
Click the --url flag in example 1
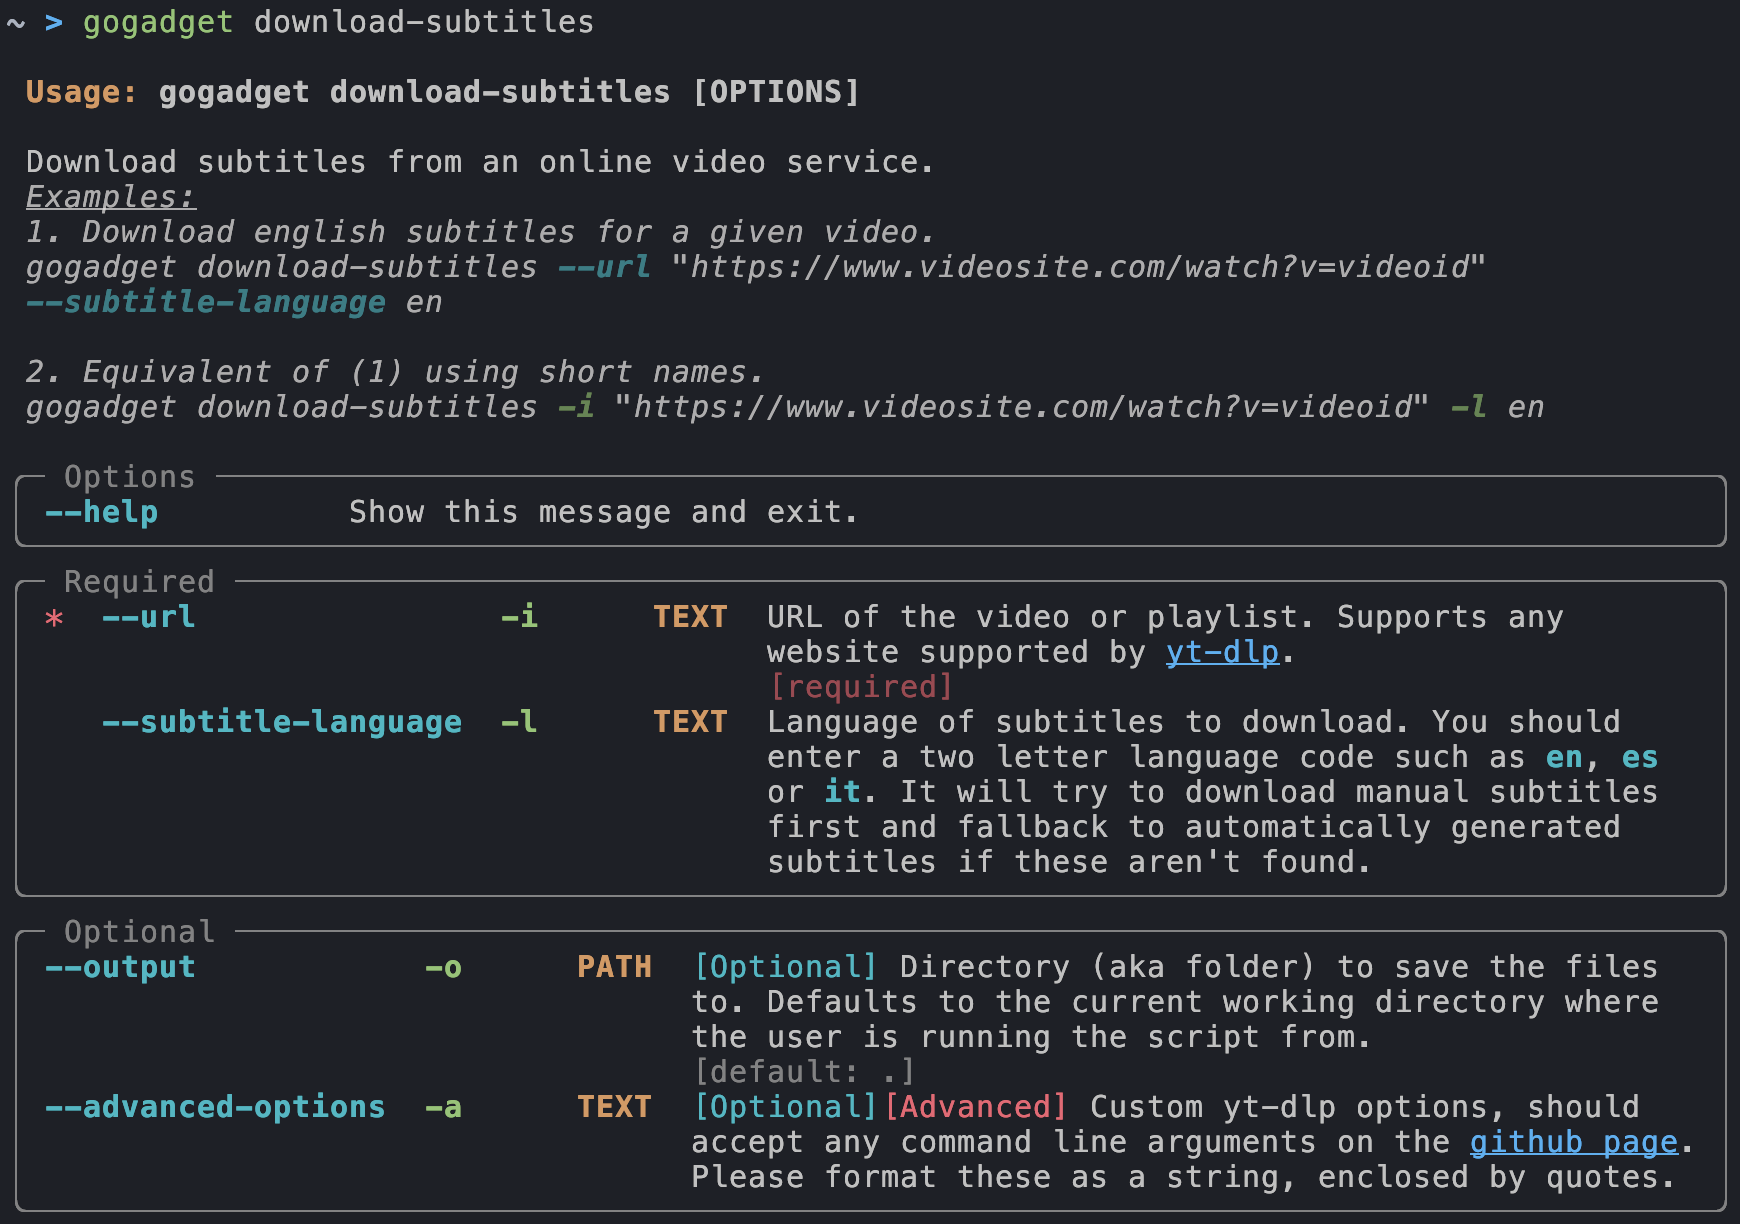tap(605, 267)
